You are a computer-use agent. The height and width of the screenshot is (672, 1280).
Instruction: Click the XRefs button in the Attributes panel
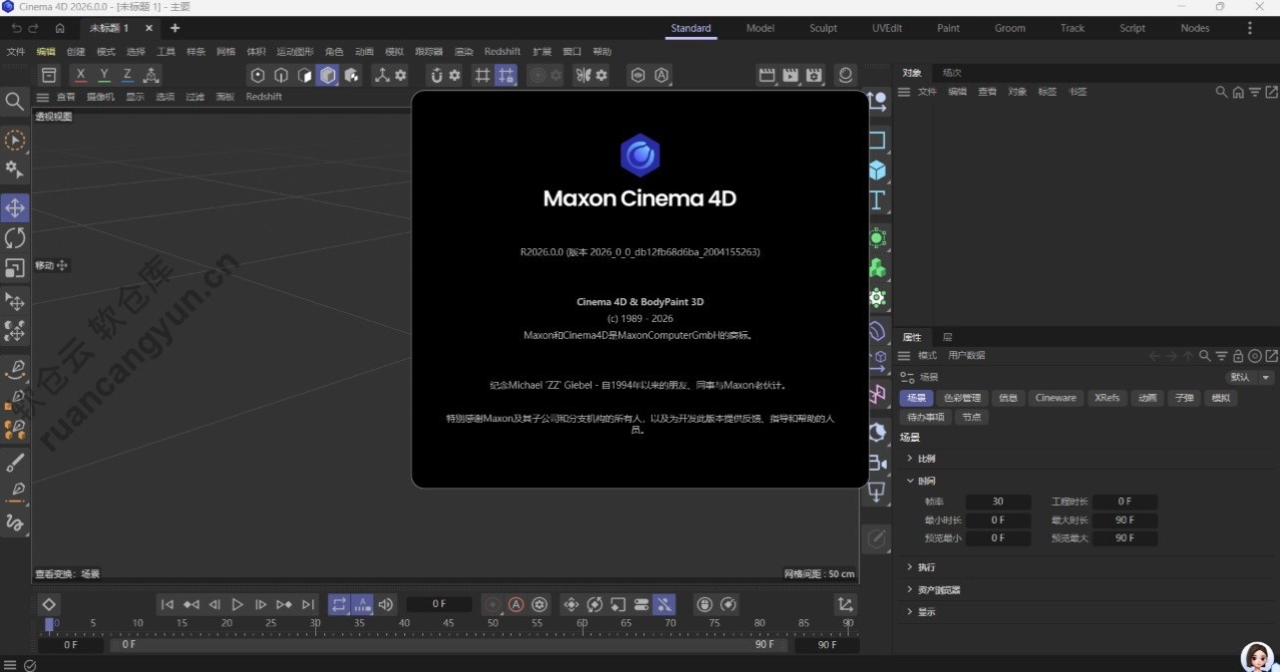(x=1107, y=397)
